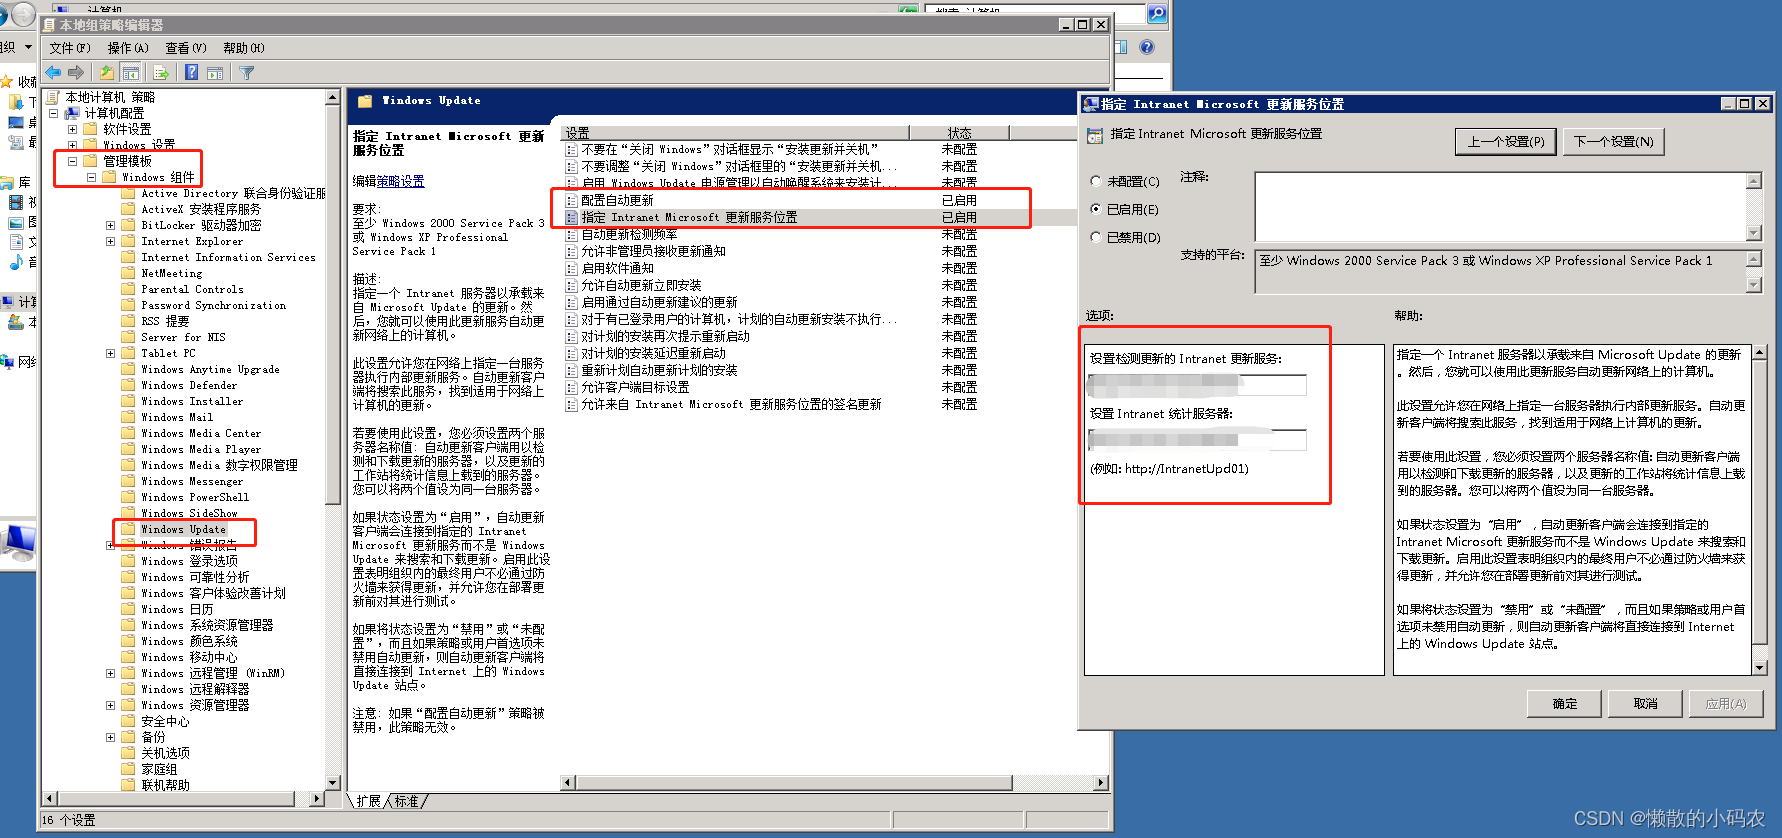This screenshot has width=1782, height=838.
Task: Select Windows Installer in the tree
Action: click(191, 401)
